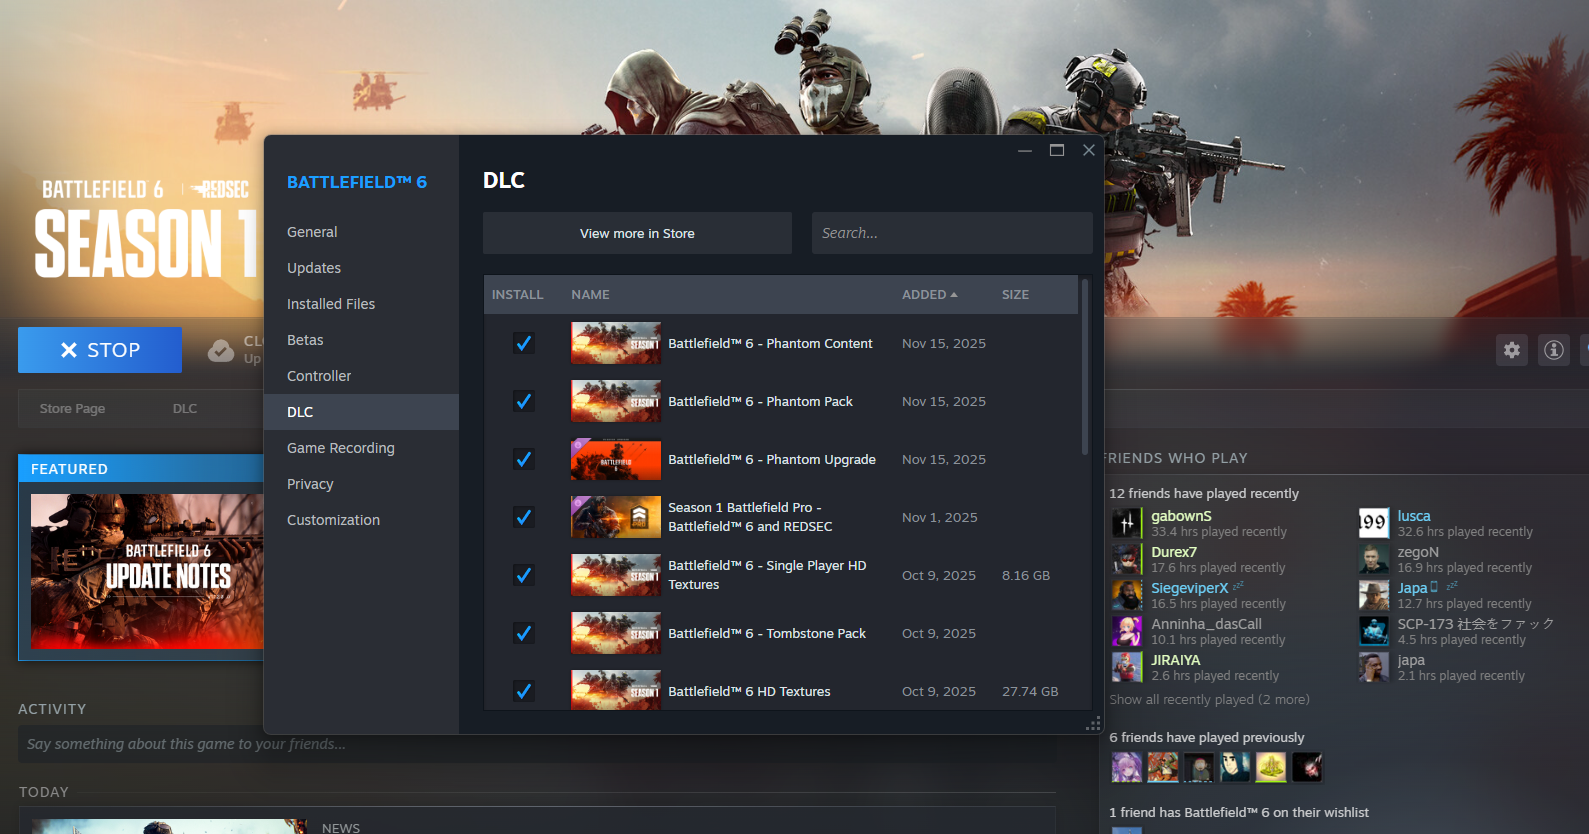Screen dimensions: 1589x834
Task: Disable Single Player HD Textures install
Action: [x=523, y=575]
